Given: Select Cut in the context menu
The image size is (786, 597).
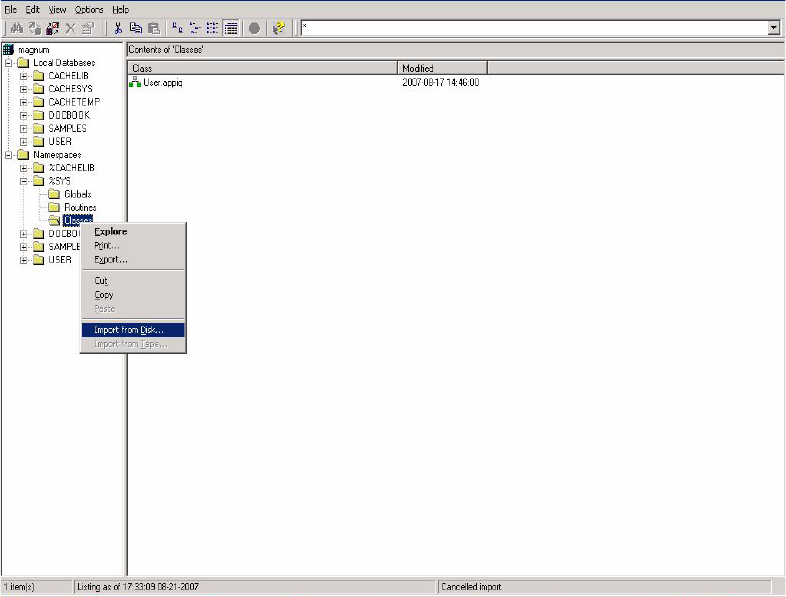Looking at the screenshot, I should (x=133, y=281).
